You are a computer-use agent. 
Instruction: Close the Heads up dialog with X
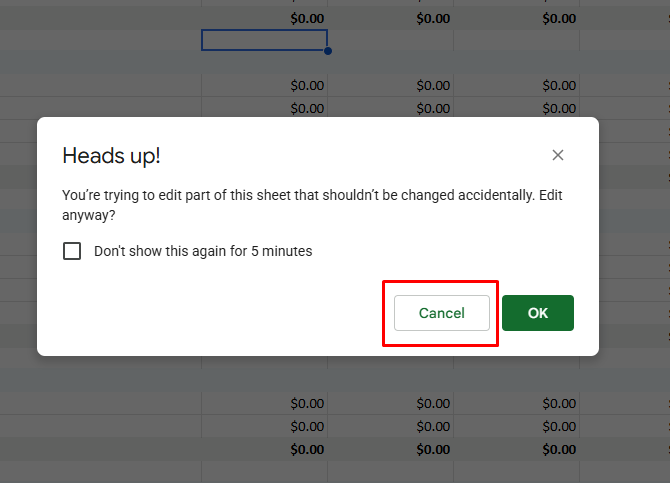tap(558, 155)
